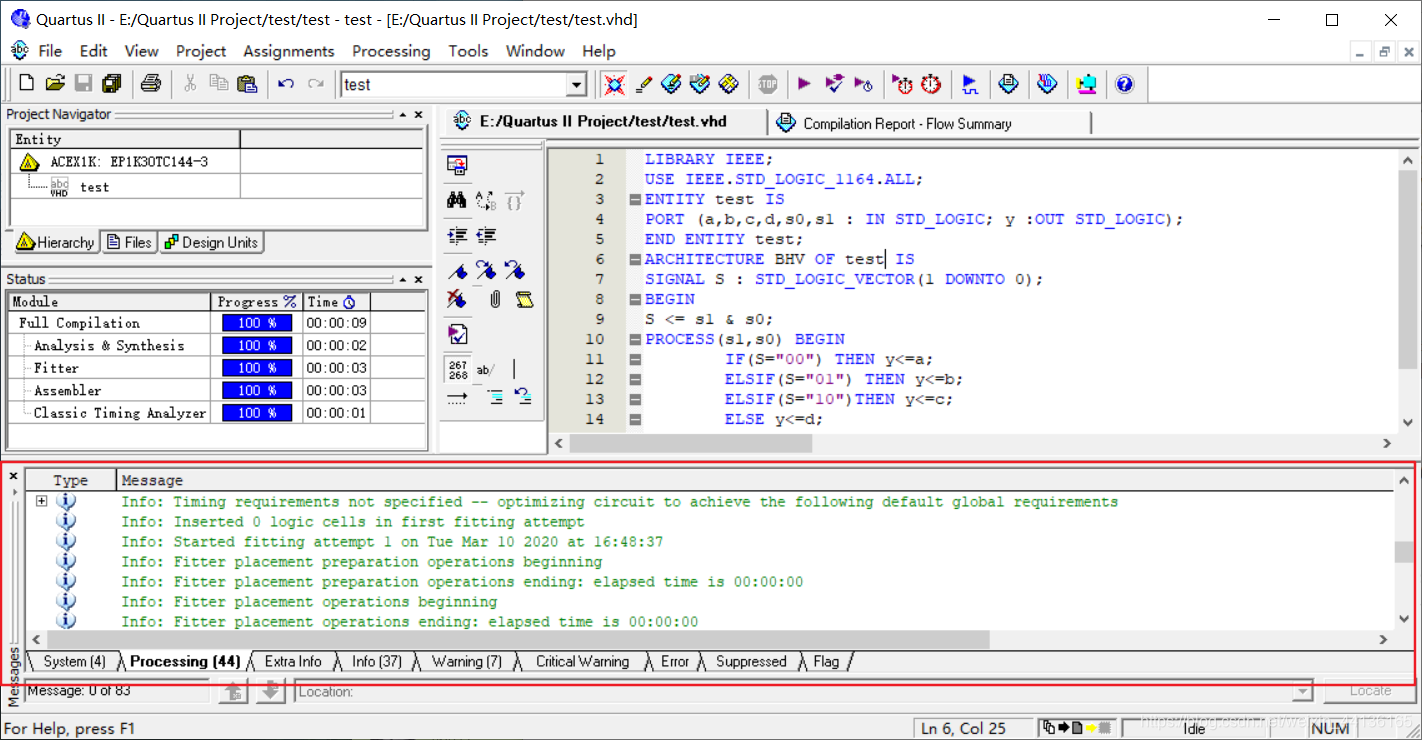1422x740 pixels.
Task: Open Help with the question mark icon
Action: click(x=1124, y=84)
